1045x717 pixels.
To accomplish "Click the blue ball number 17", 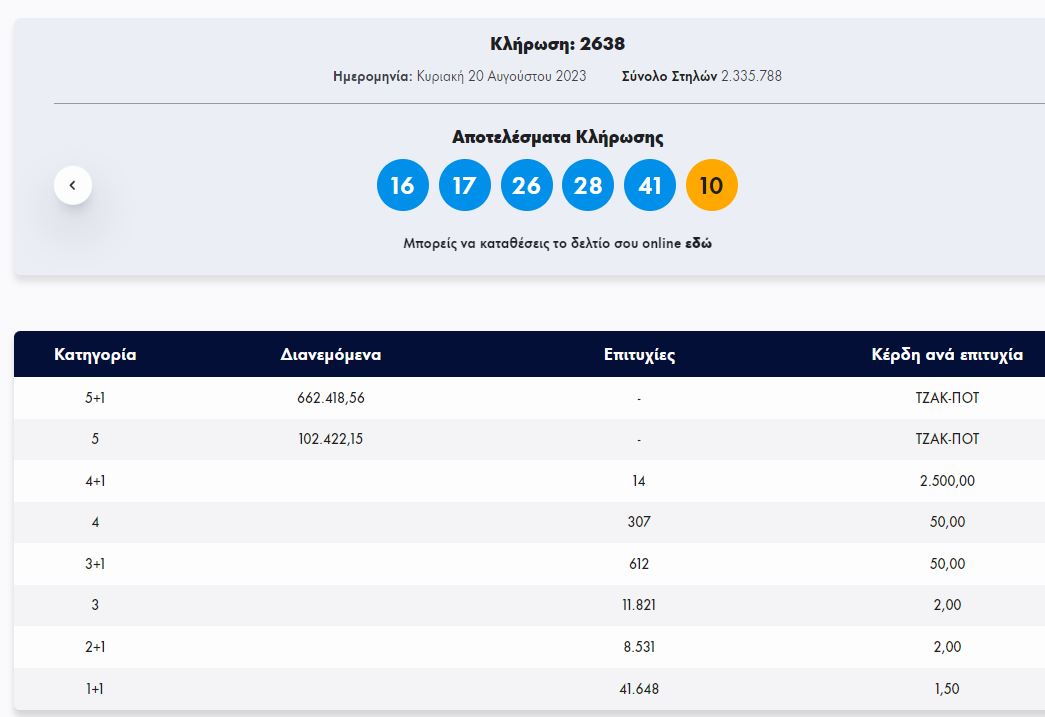I will coord(464,186).
